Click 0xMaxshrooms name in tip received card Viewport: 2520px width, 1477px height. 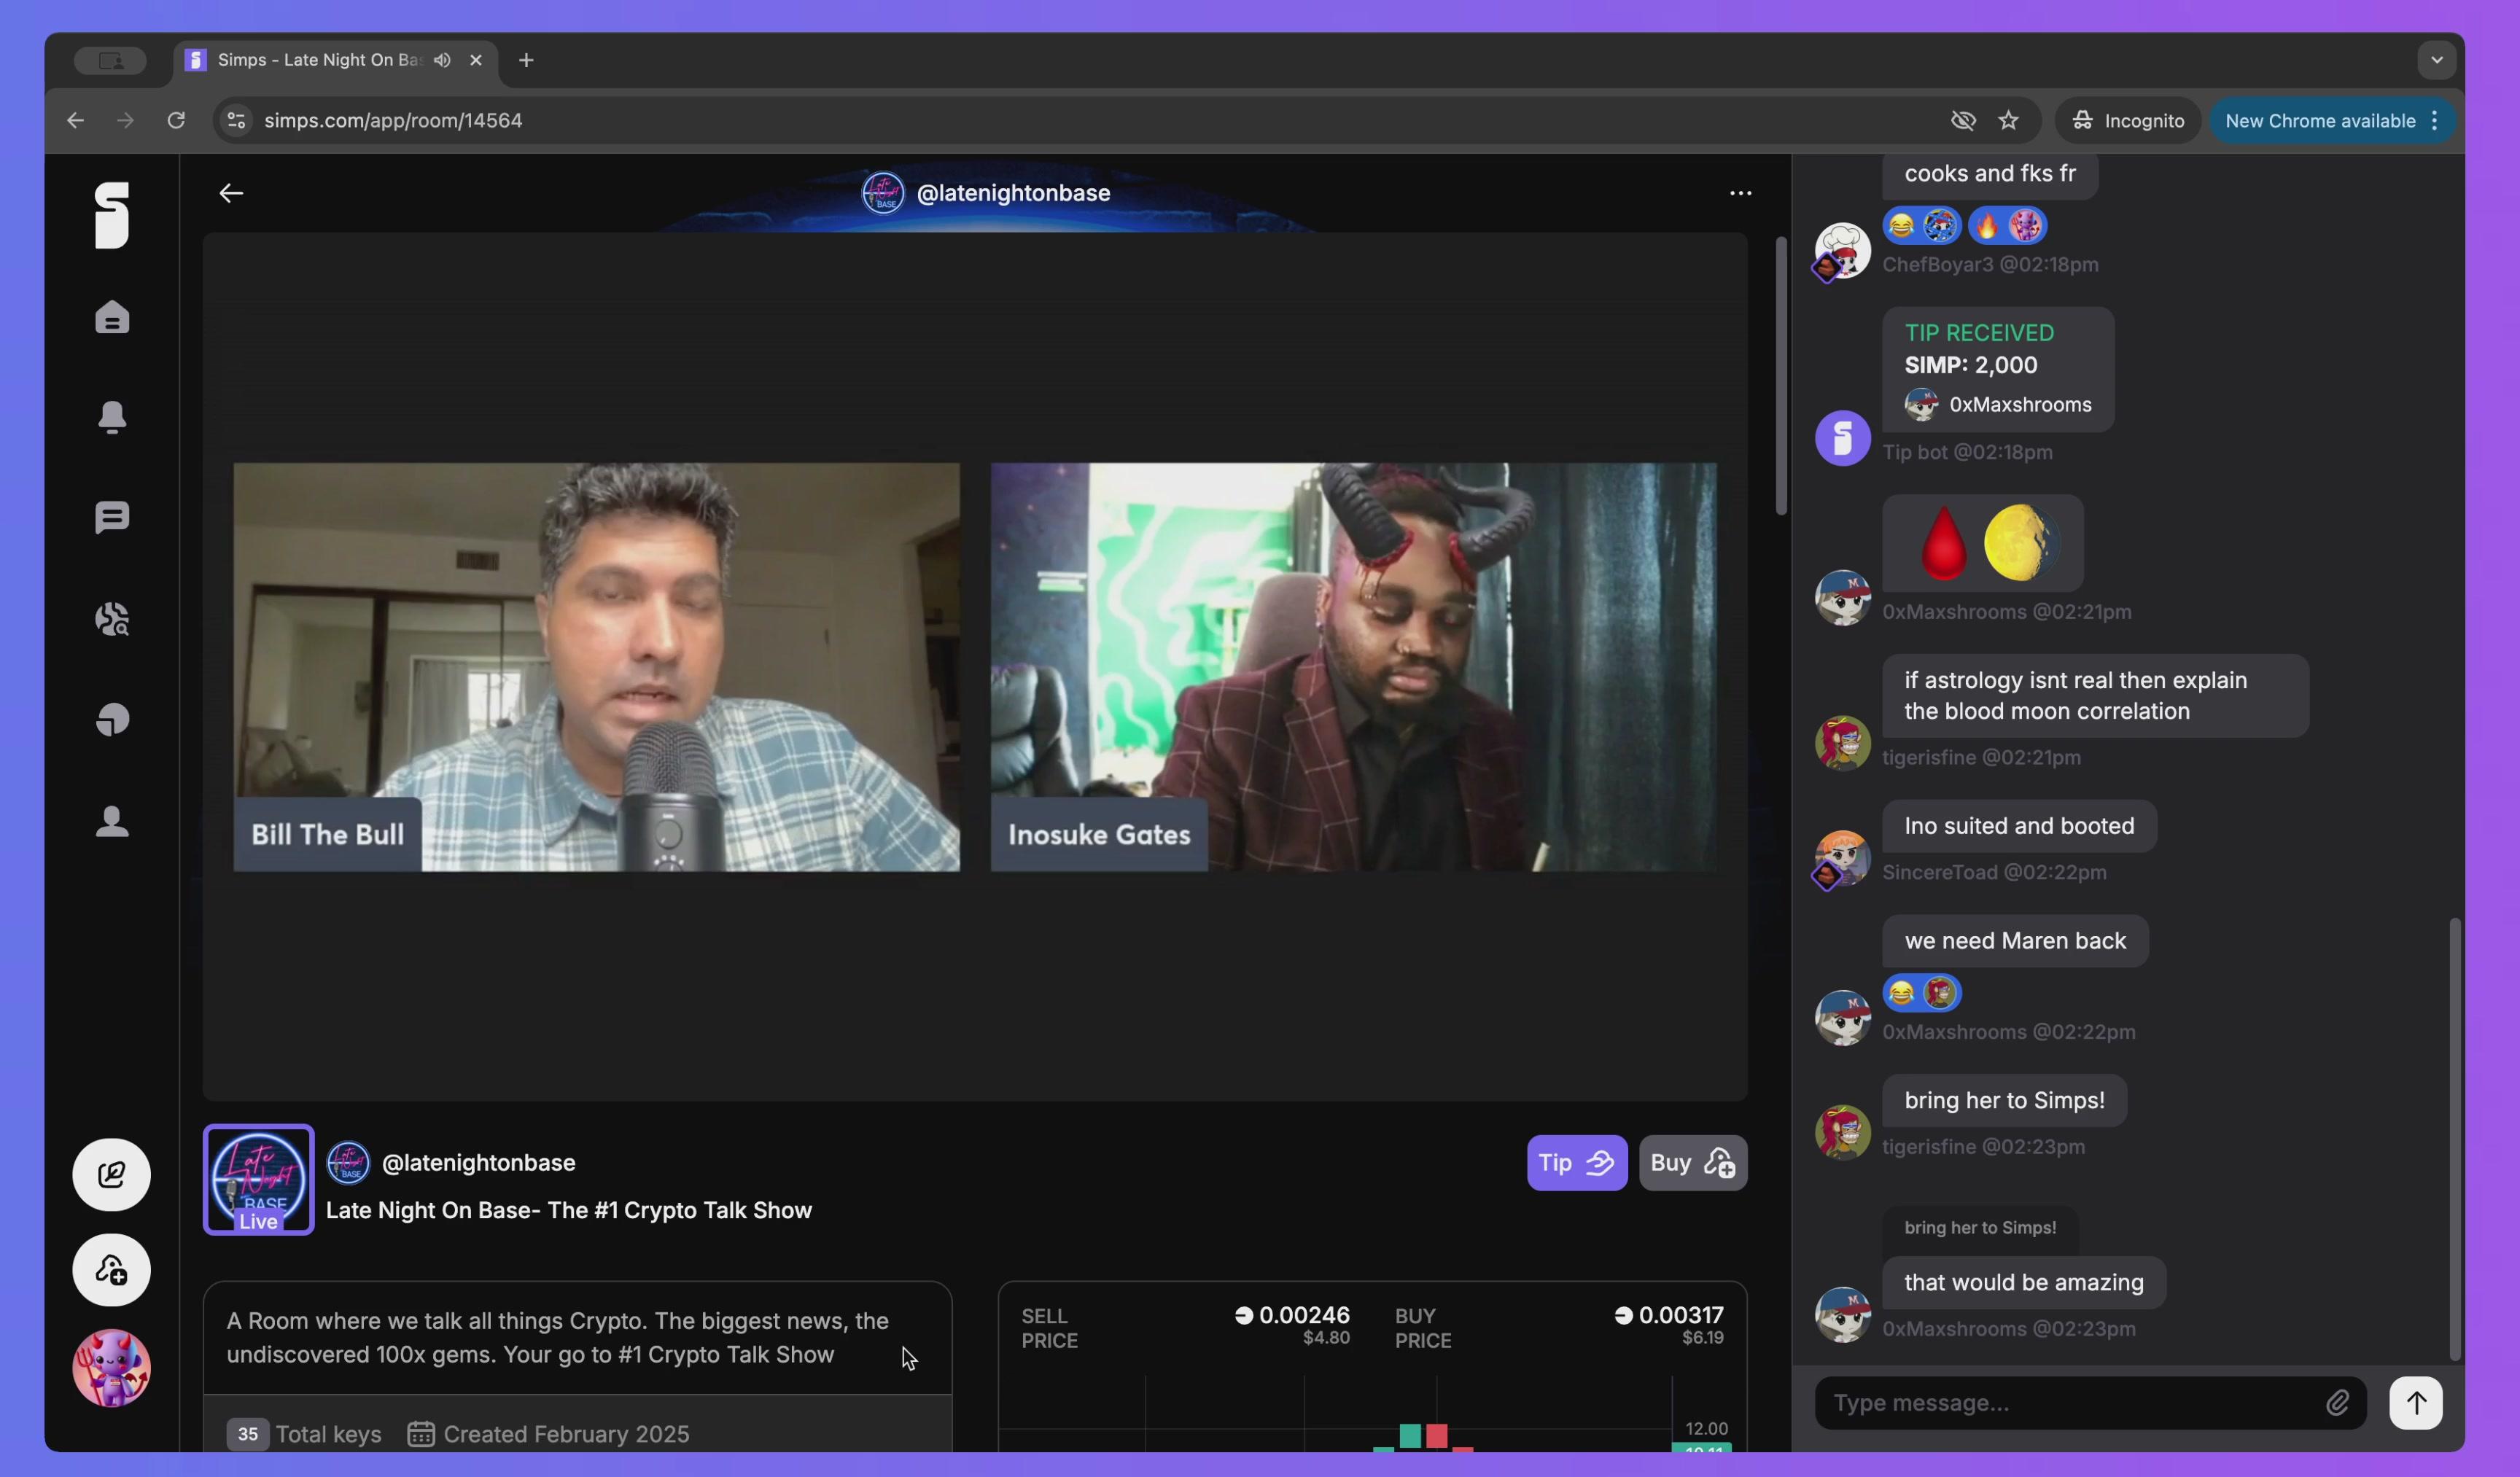[2020, 405]
